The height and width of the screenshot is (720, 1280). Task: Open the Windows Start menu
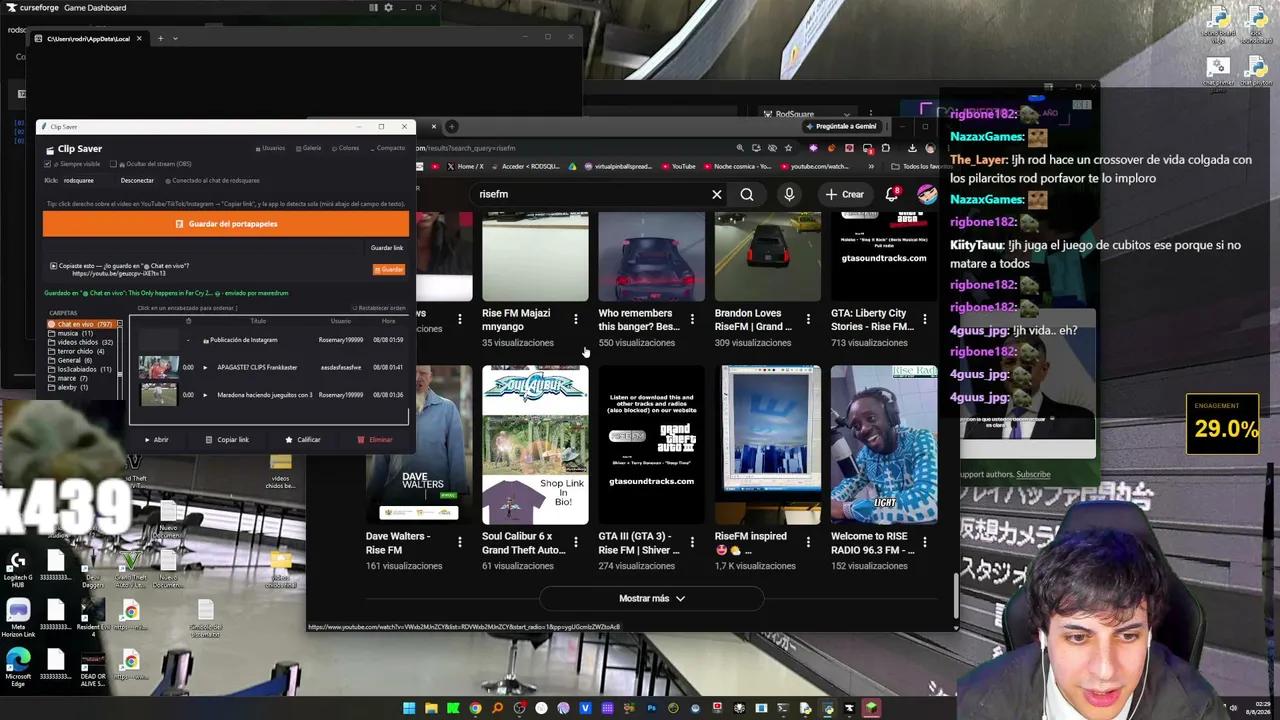tap(409, 709)
